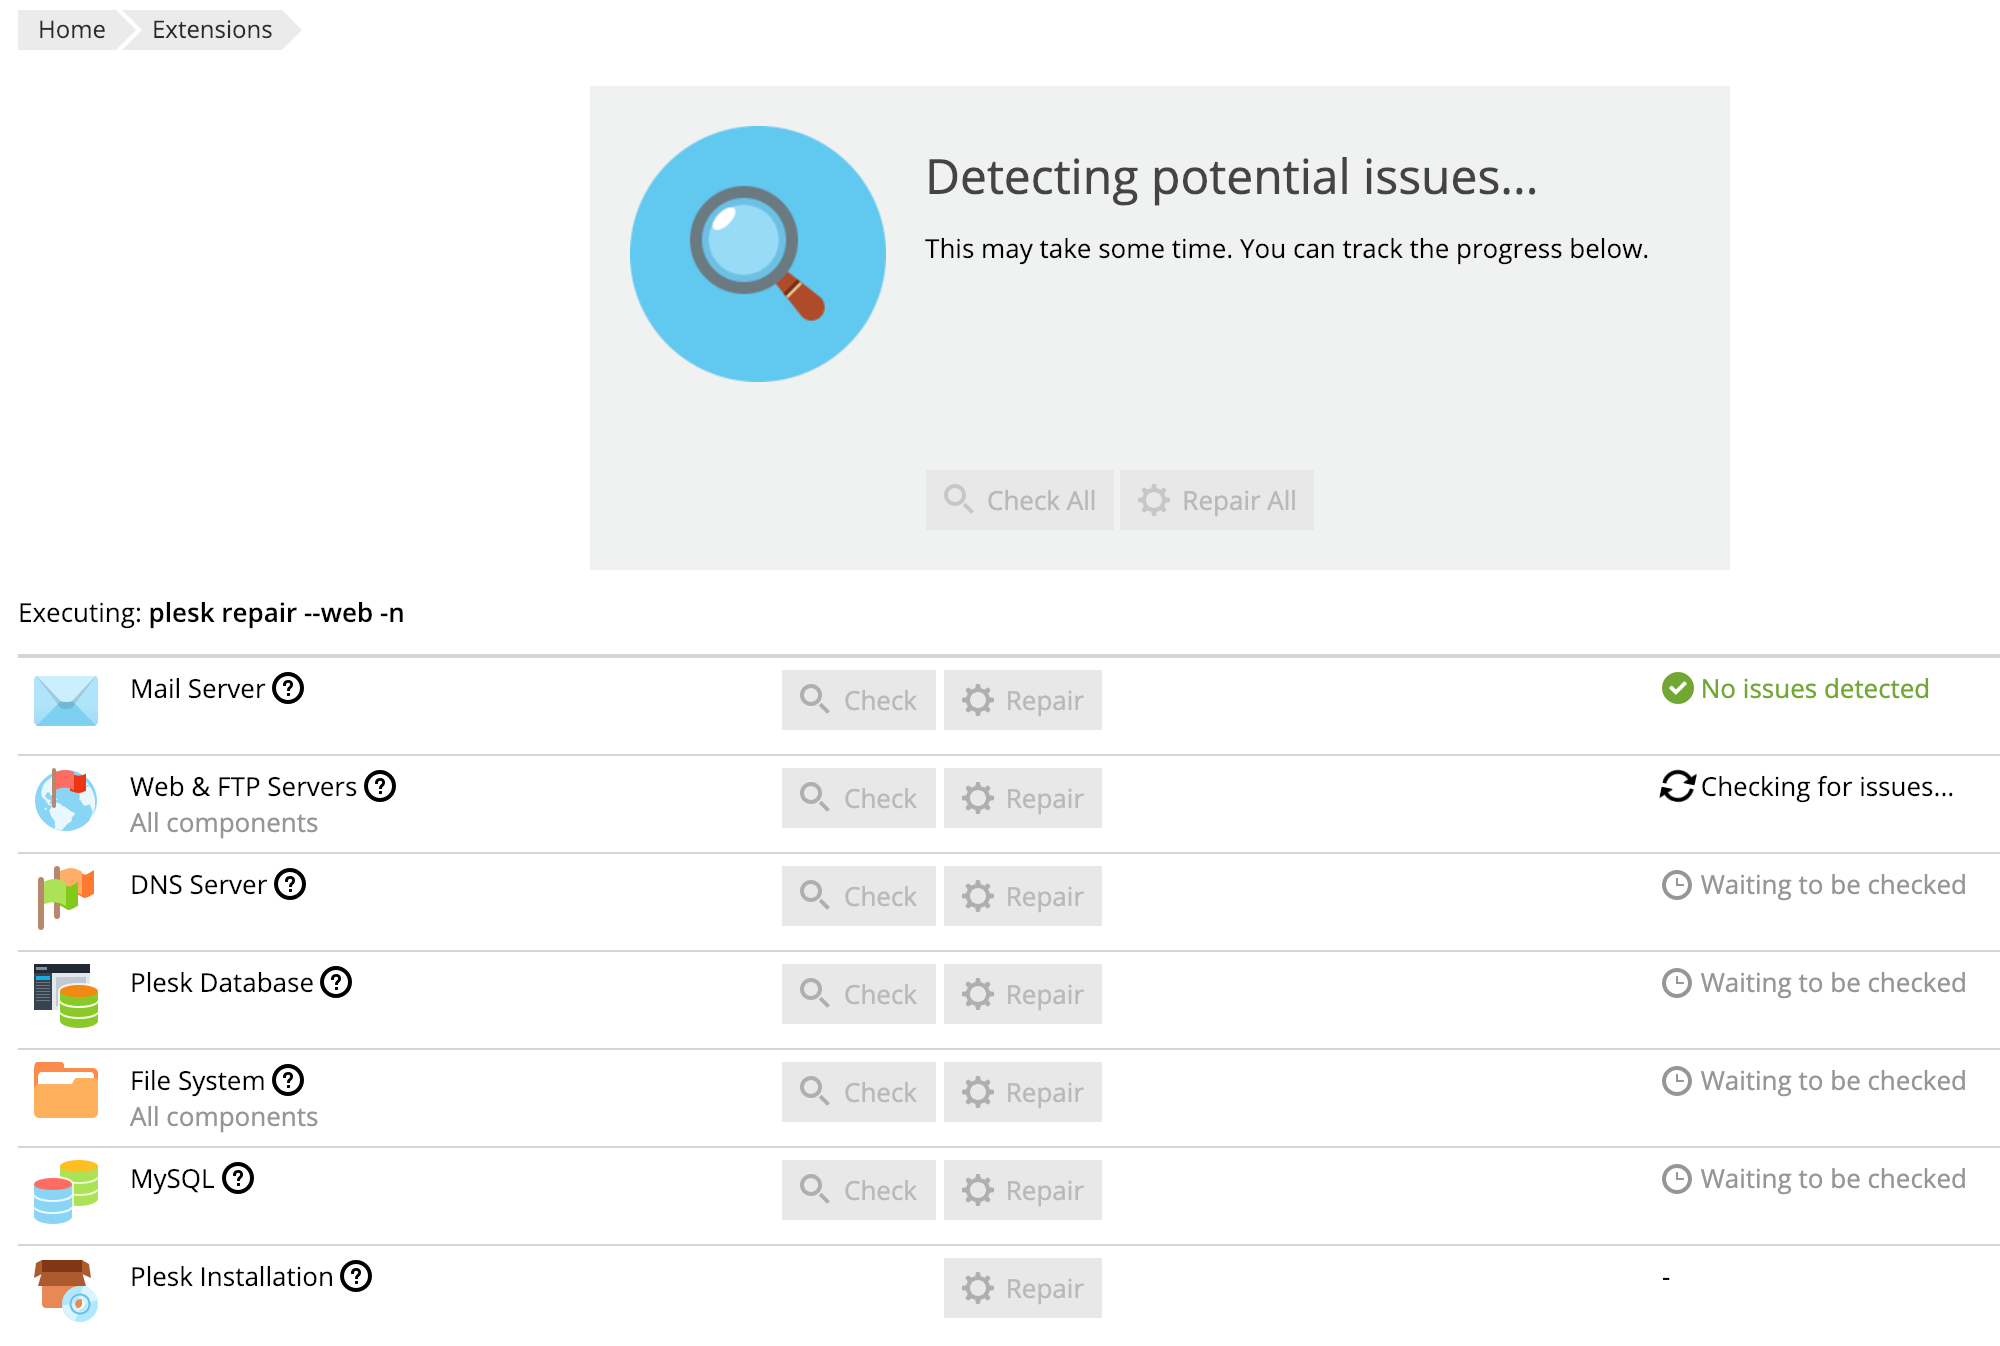Check the Mail Server
This screenshot has height=1346, width=2000.
859,700
